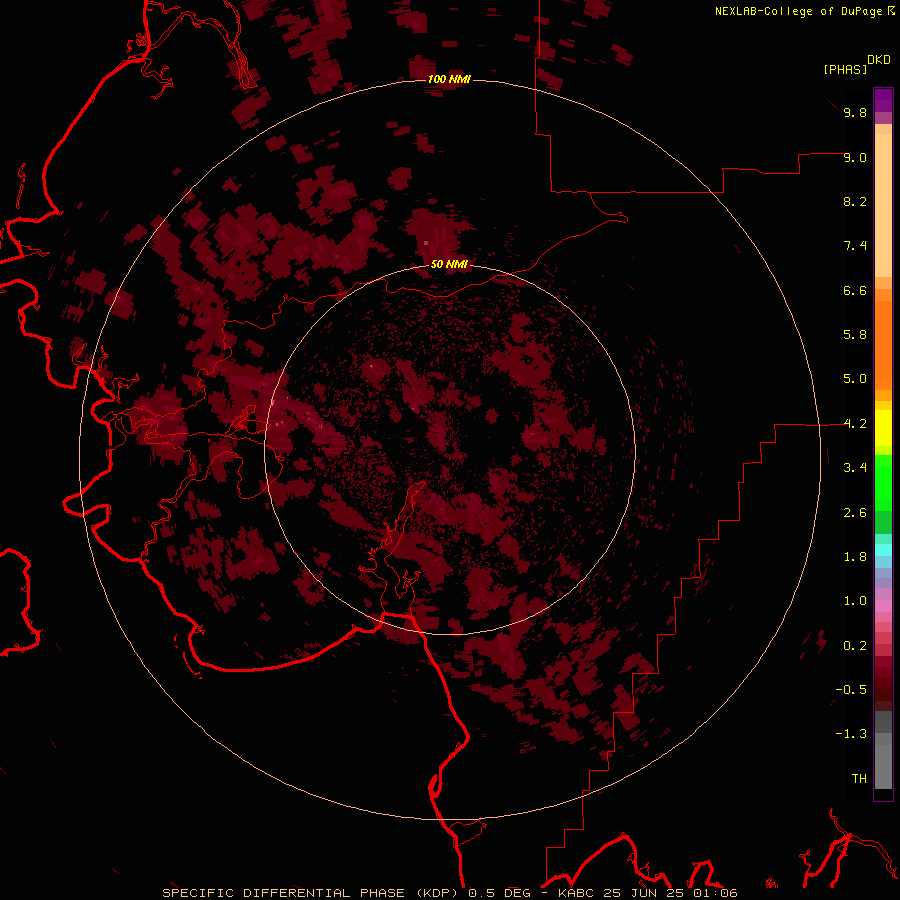This screenshot has height=900, width=900.
Task: Click the -1.3 value on the color scale
Action: pyautogui.click(x=851, y=734)
